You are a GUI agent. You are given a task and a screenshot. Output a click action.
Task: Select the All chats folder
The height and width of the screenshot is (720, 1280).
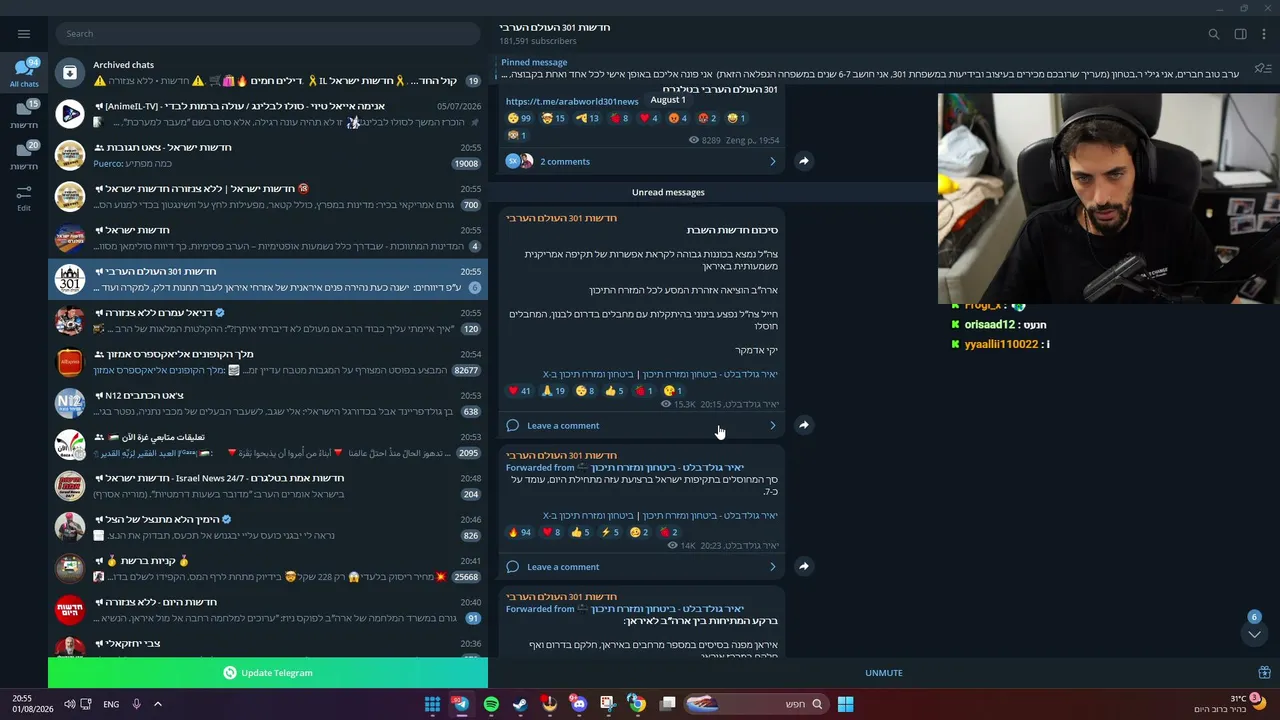(x=24, y=73)
